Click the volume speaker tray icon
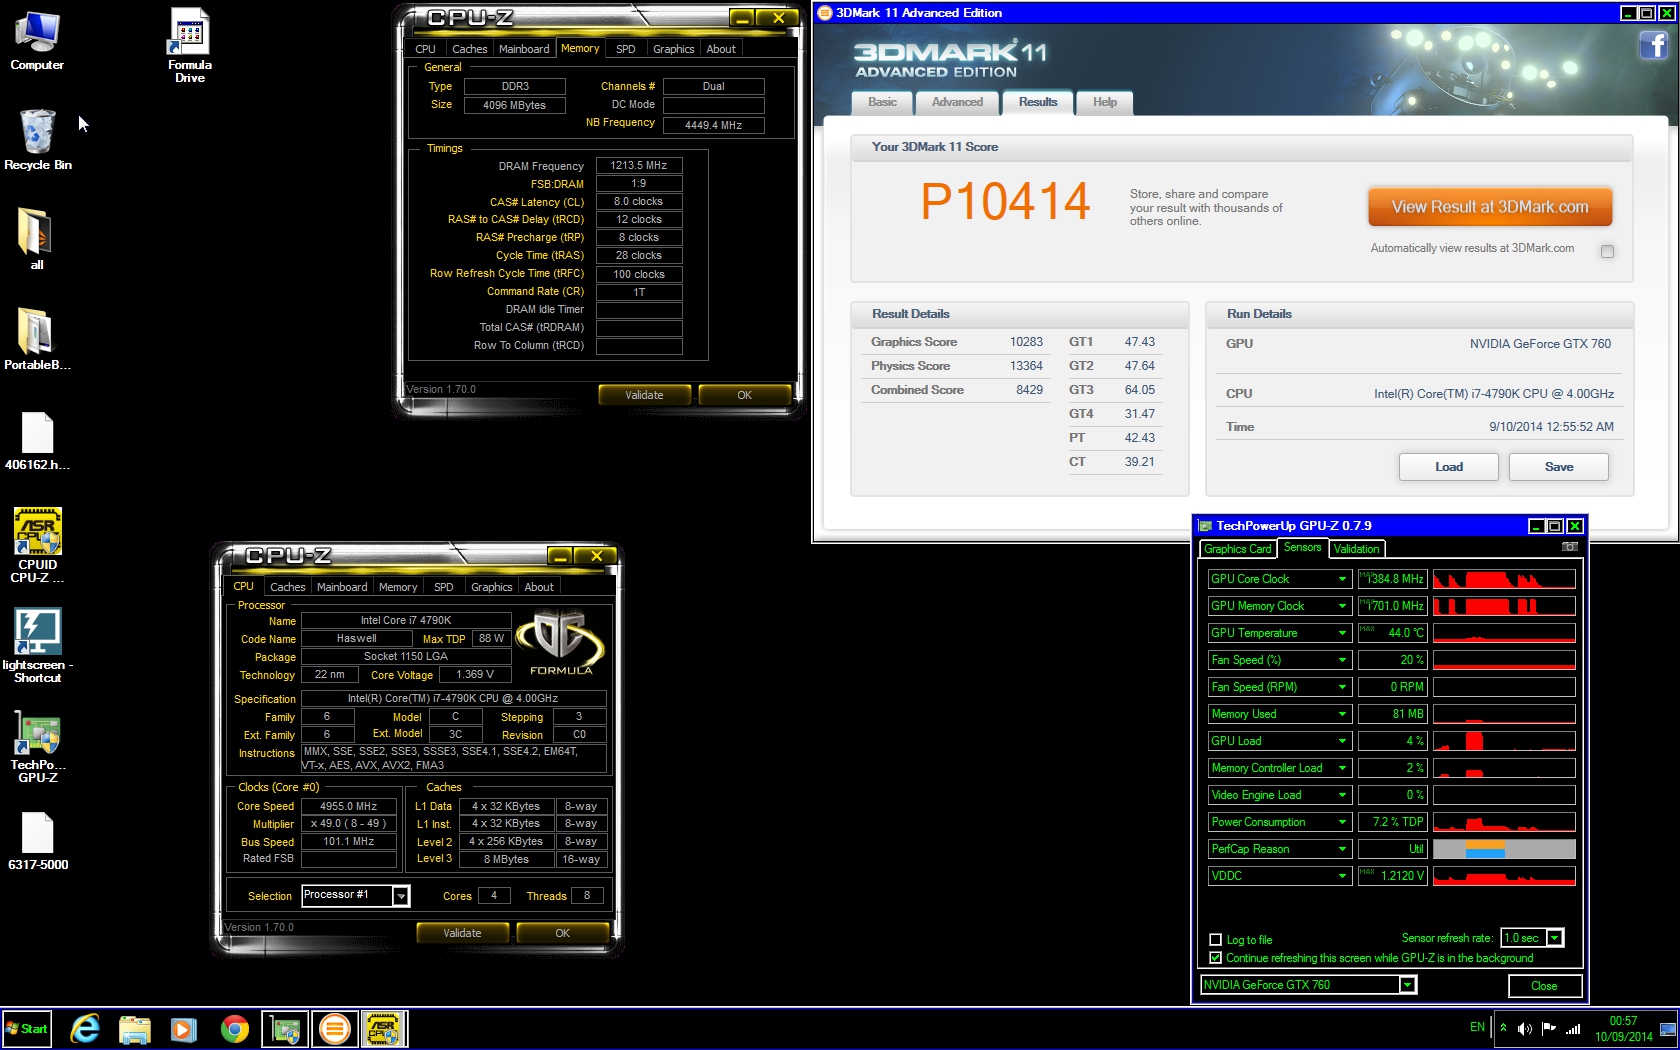The image size is (1680, 1050). pyautogui.click(x=1525, y=1028)
